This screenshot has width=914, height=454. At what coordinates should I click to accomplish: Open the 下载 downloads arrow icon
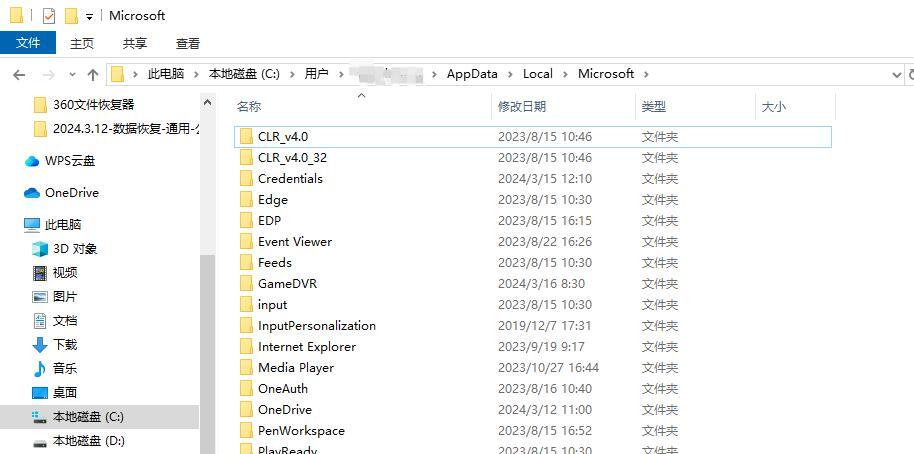click(x=40, y=344)
